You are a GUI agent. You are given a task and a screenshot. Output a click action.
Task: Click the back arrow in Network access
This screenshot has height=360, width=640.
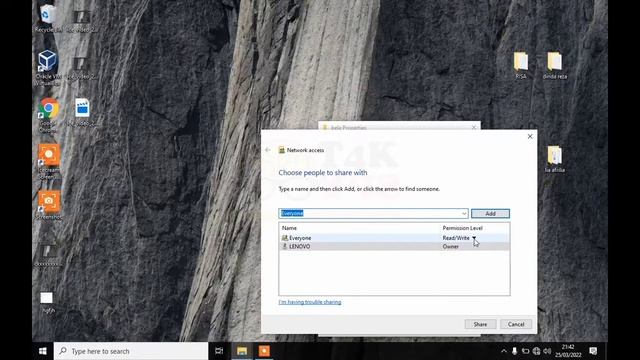tap(268, 150)
